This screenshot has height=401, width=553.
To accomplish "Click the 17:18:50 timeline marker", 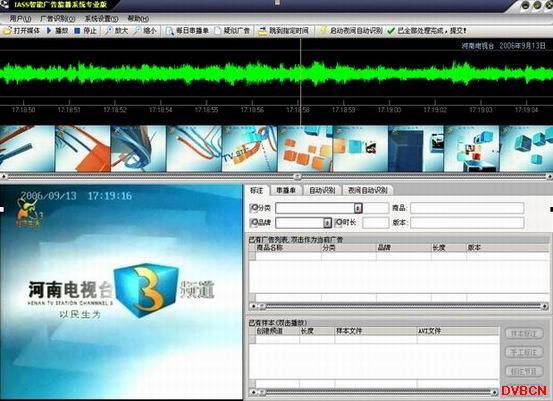I will [24, 110].
